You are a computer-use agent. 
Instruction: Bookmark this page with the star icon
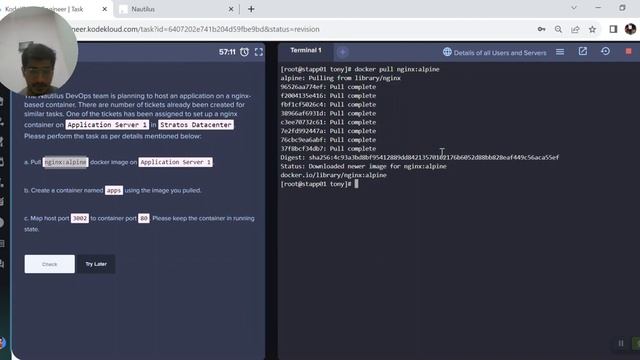tap(592, 29)
